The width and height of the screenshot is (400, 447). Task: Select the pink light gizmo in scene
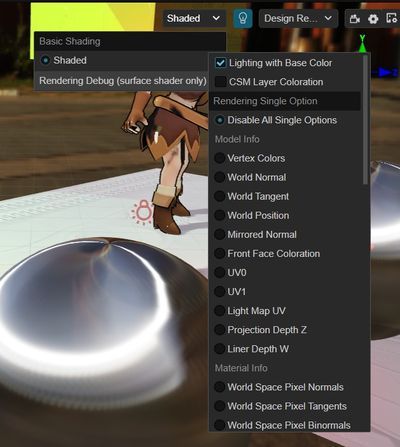(143, 211)
